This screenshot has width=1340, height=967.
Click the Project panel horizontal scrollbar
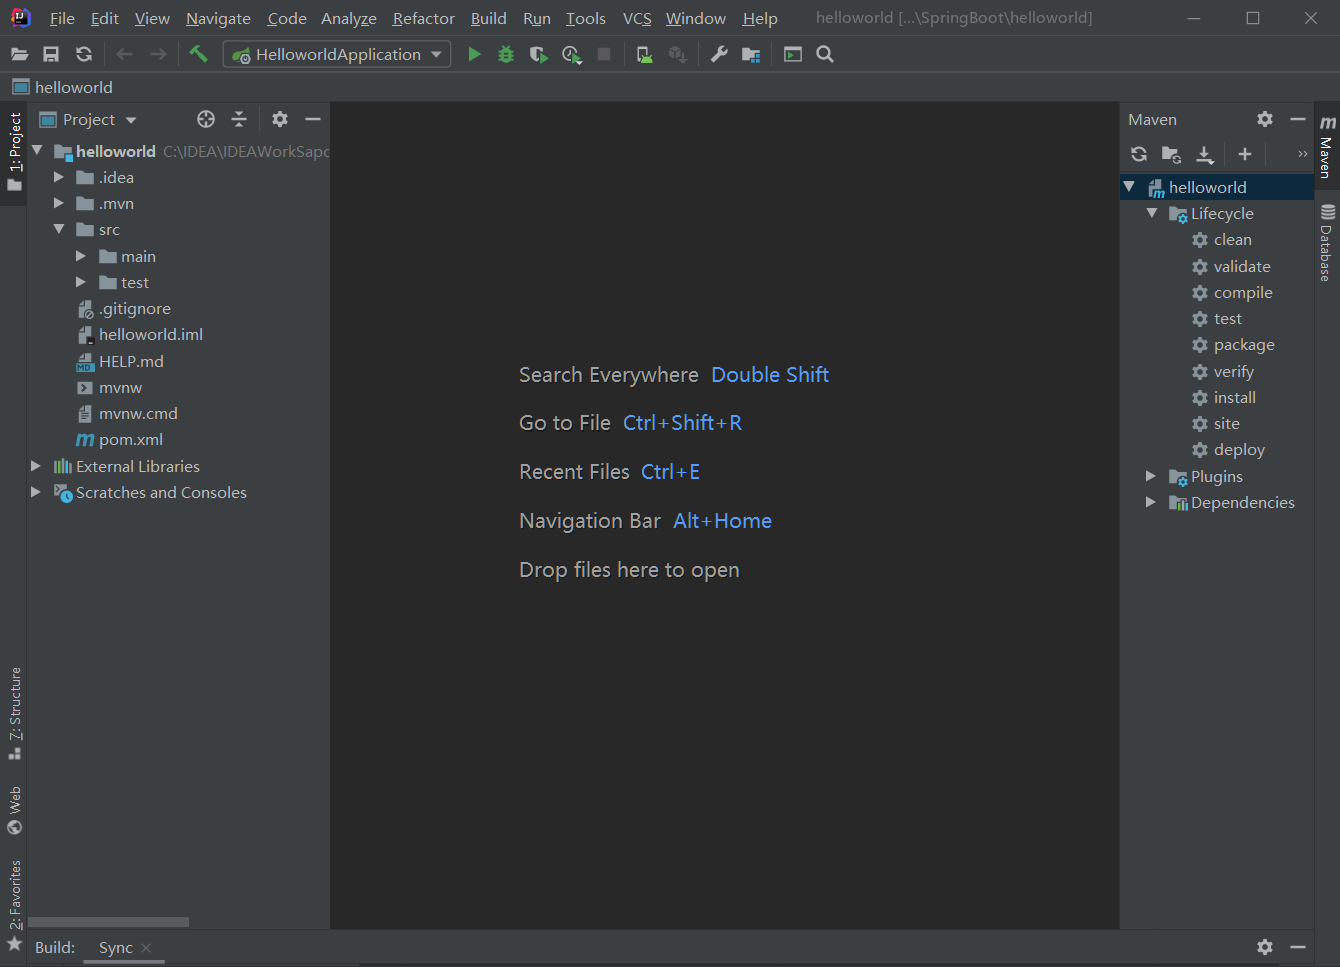click(x=108, y=922)
